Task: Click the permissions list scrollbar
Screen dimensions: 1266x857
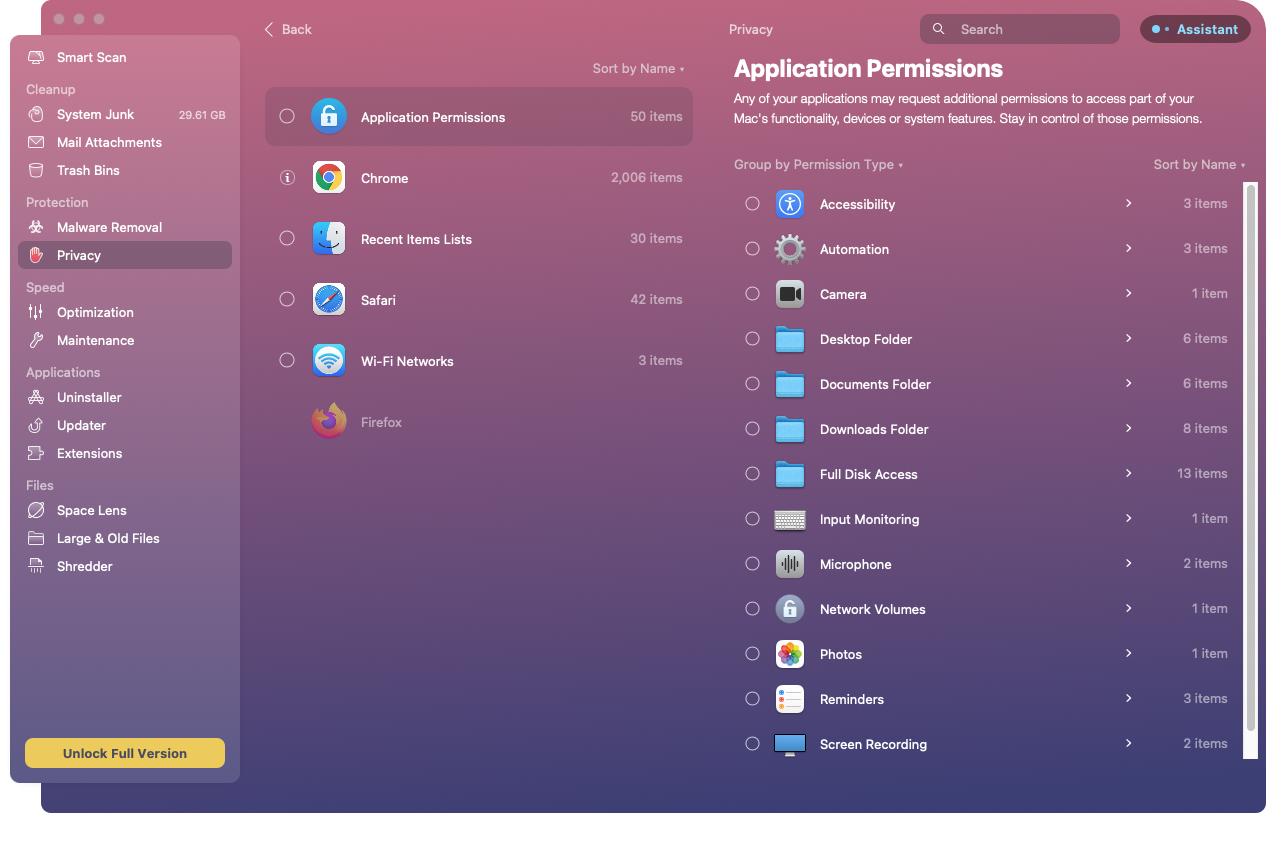Action: 1250,456
